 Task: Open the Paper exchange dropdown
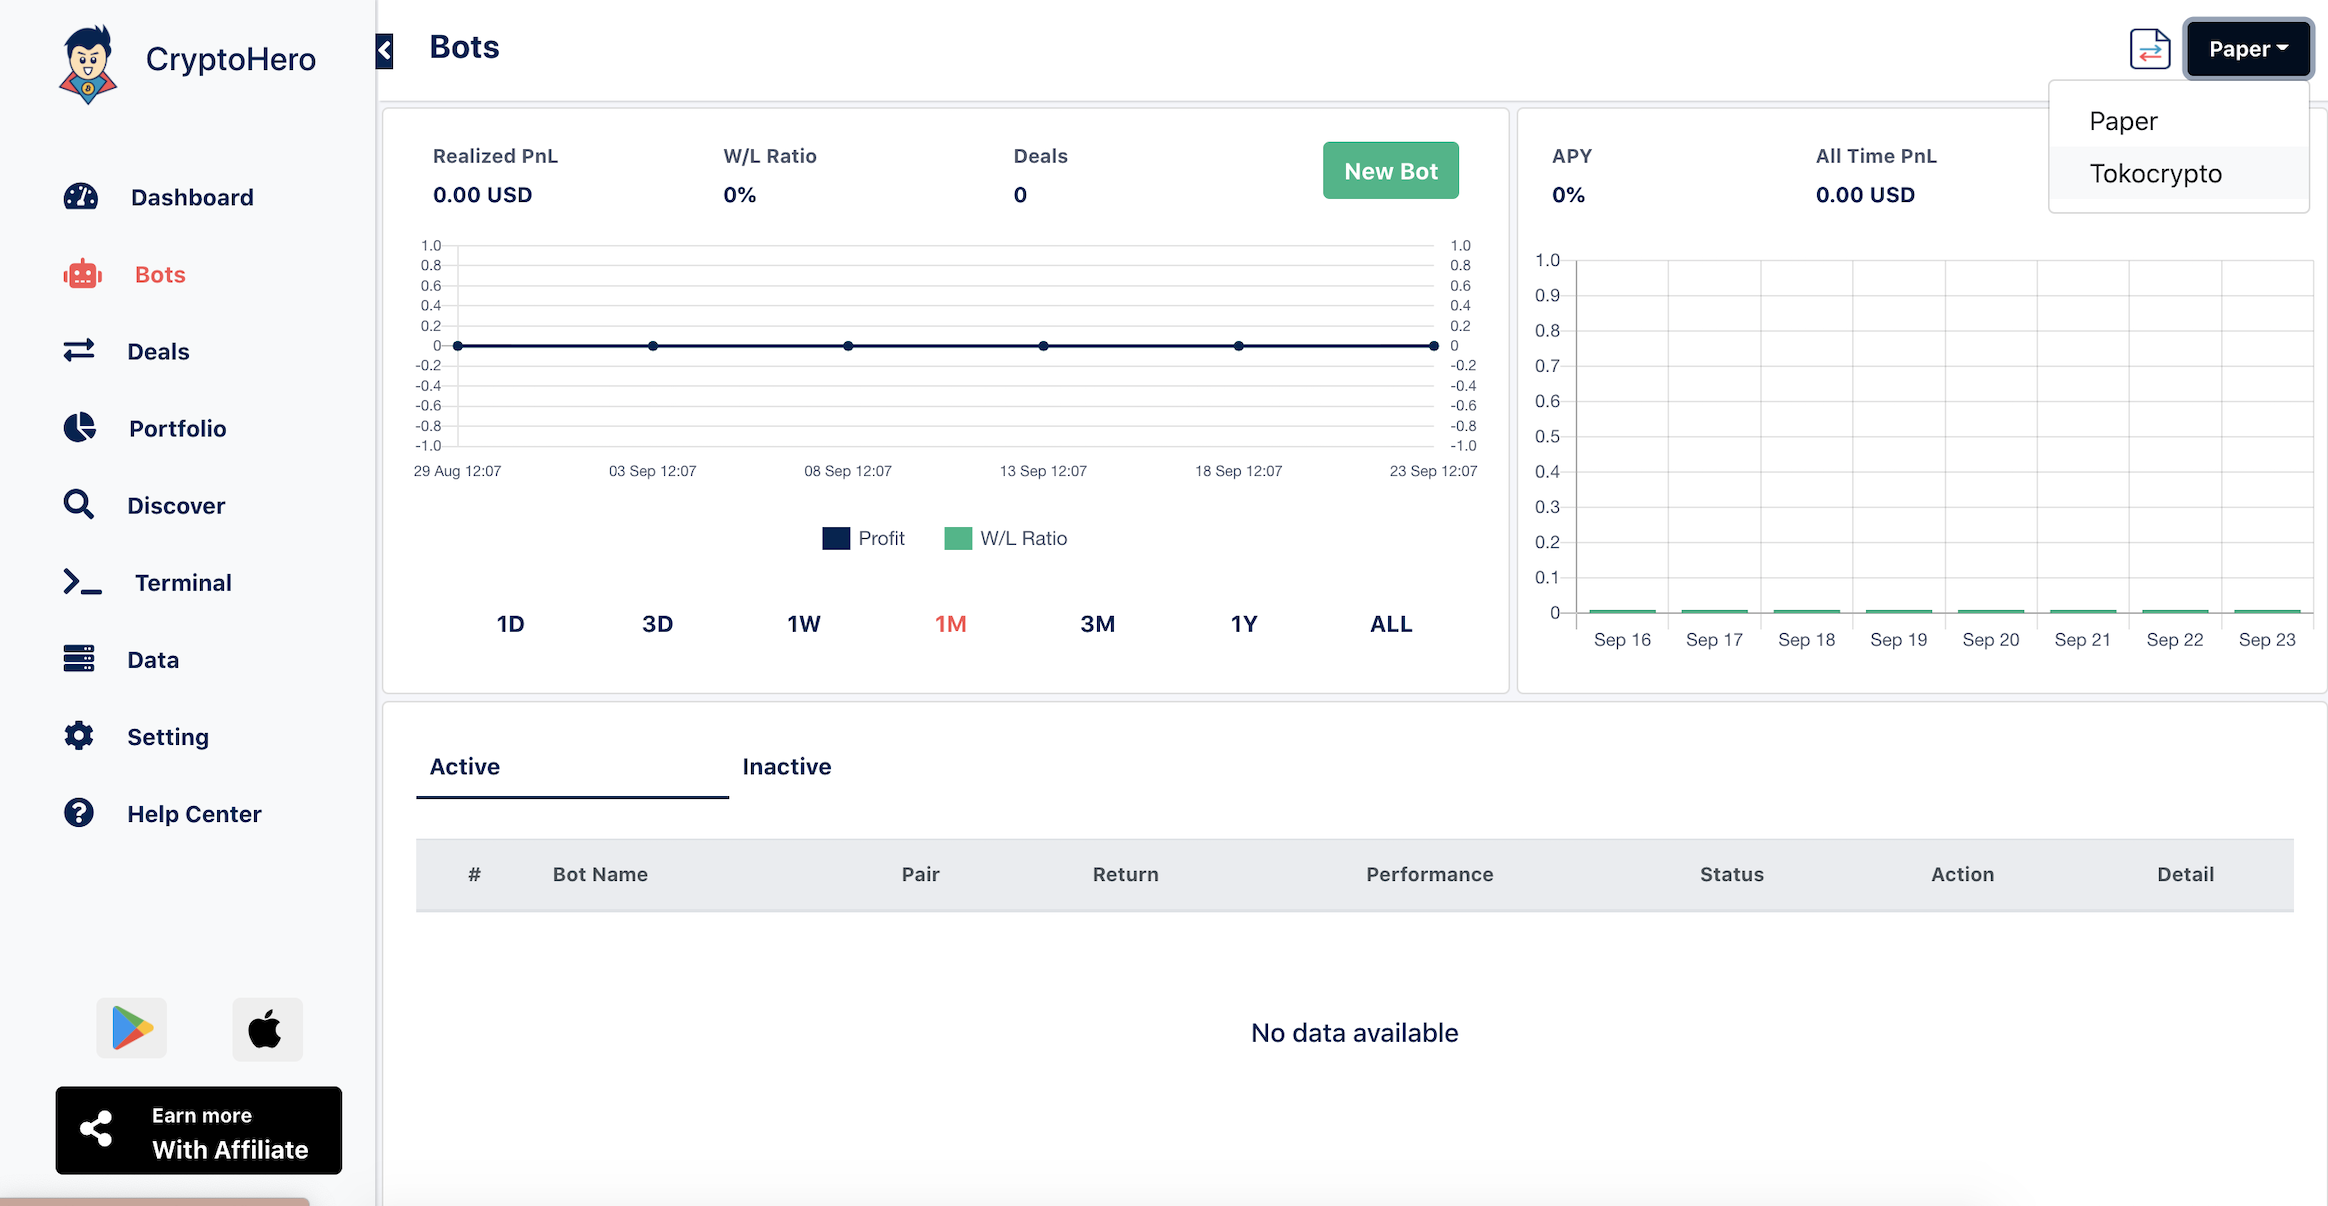(2247, 49)
